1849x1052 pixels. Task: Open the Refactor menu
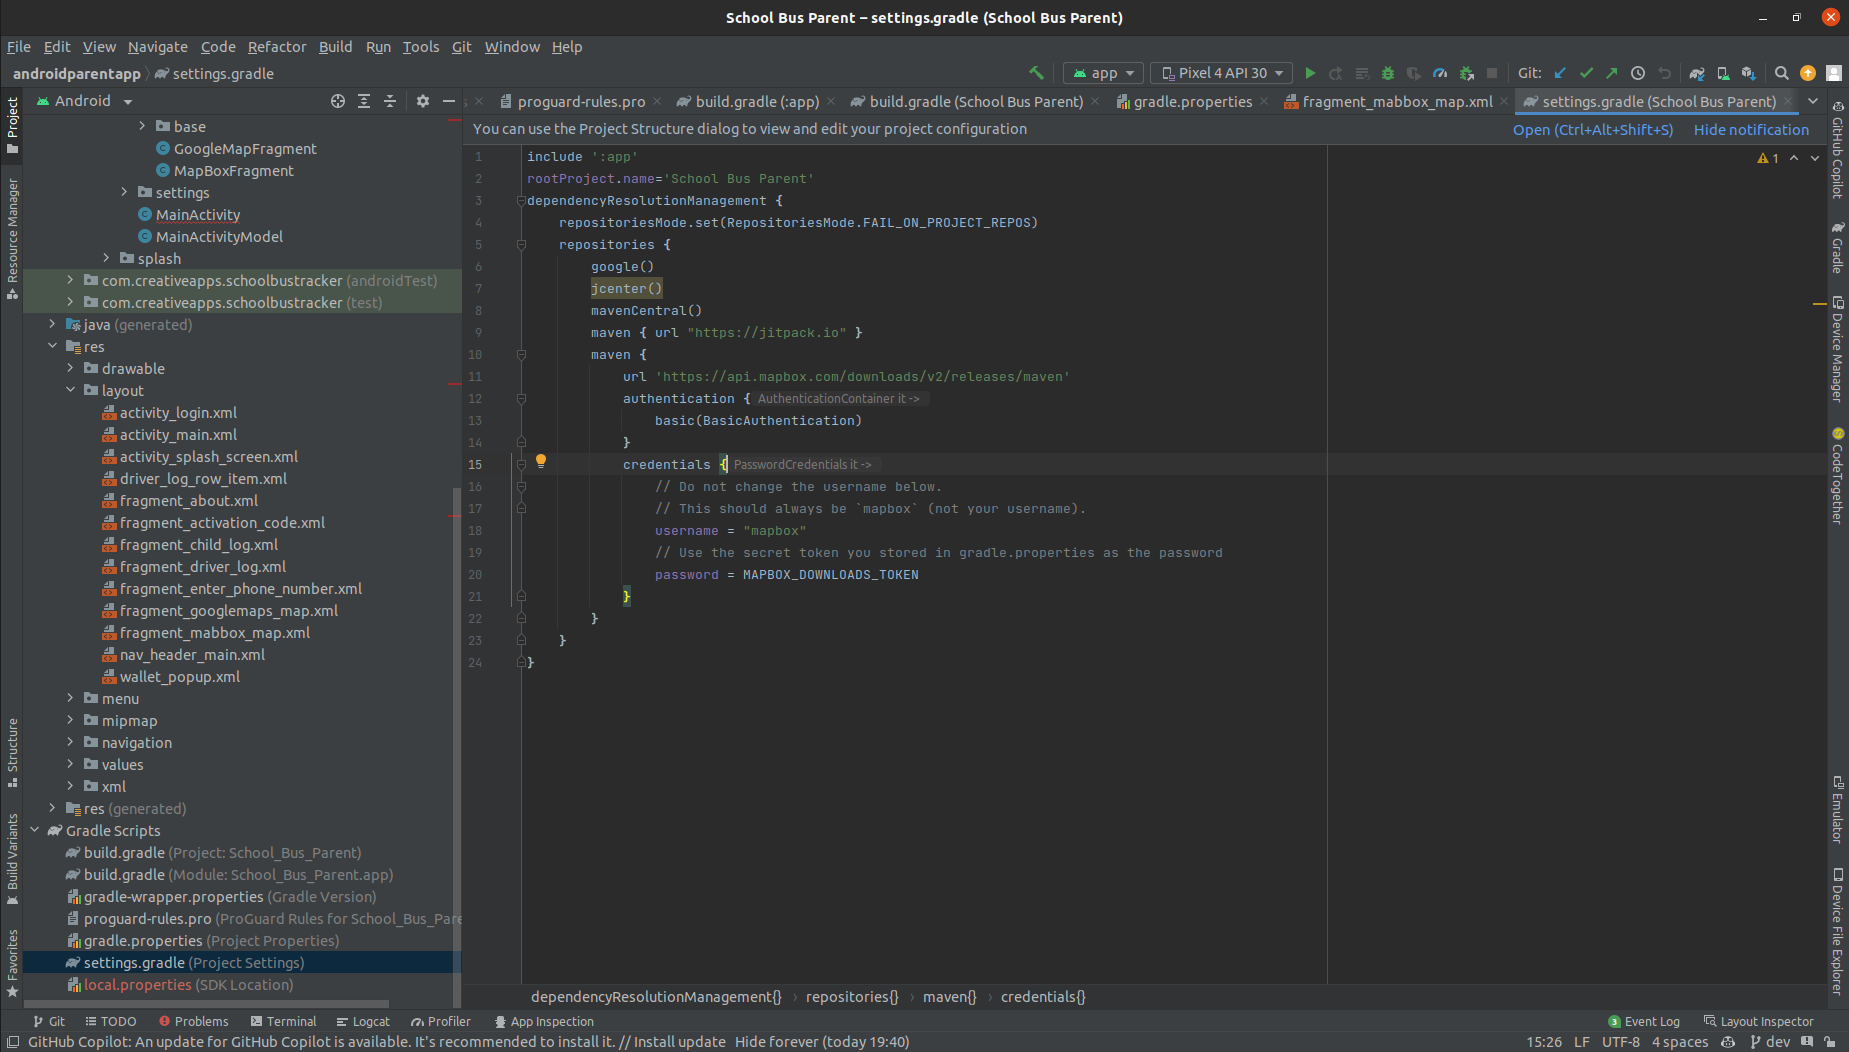click(x=277, y=47)
